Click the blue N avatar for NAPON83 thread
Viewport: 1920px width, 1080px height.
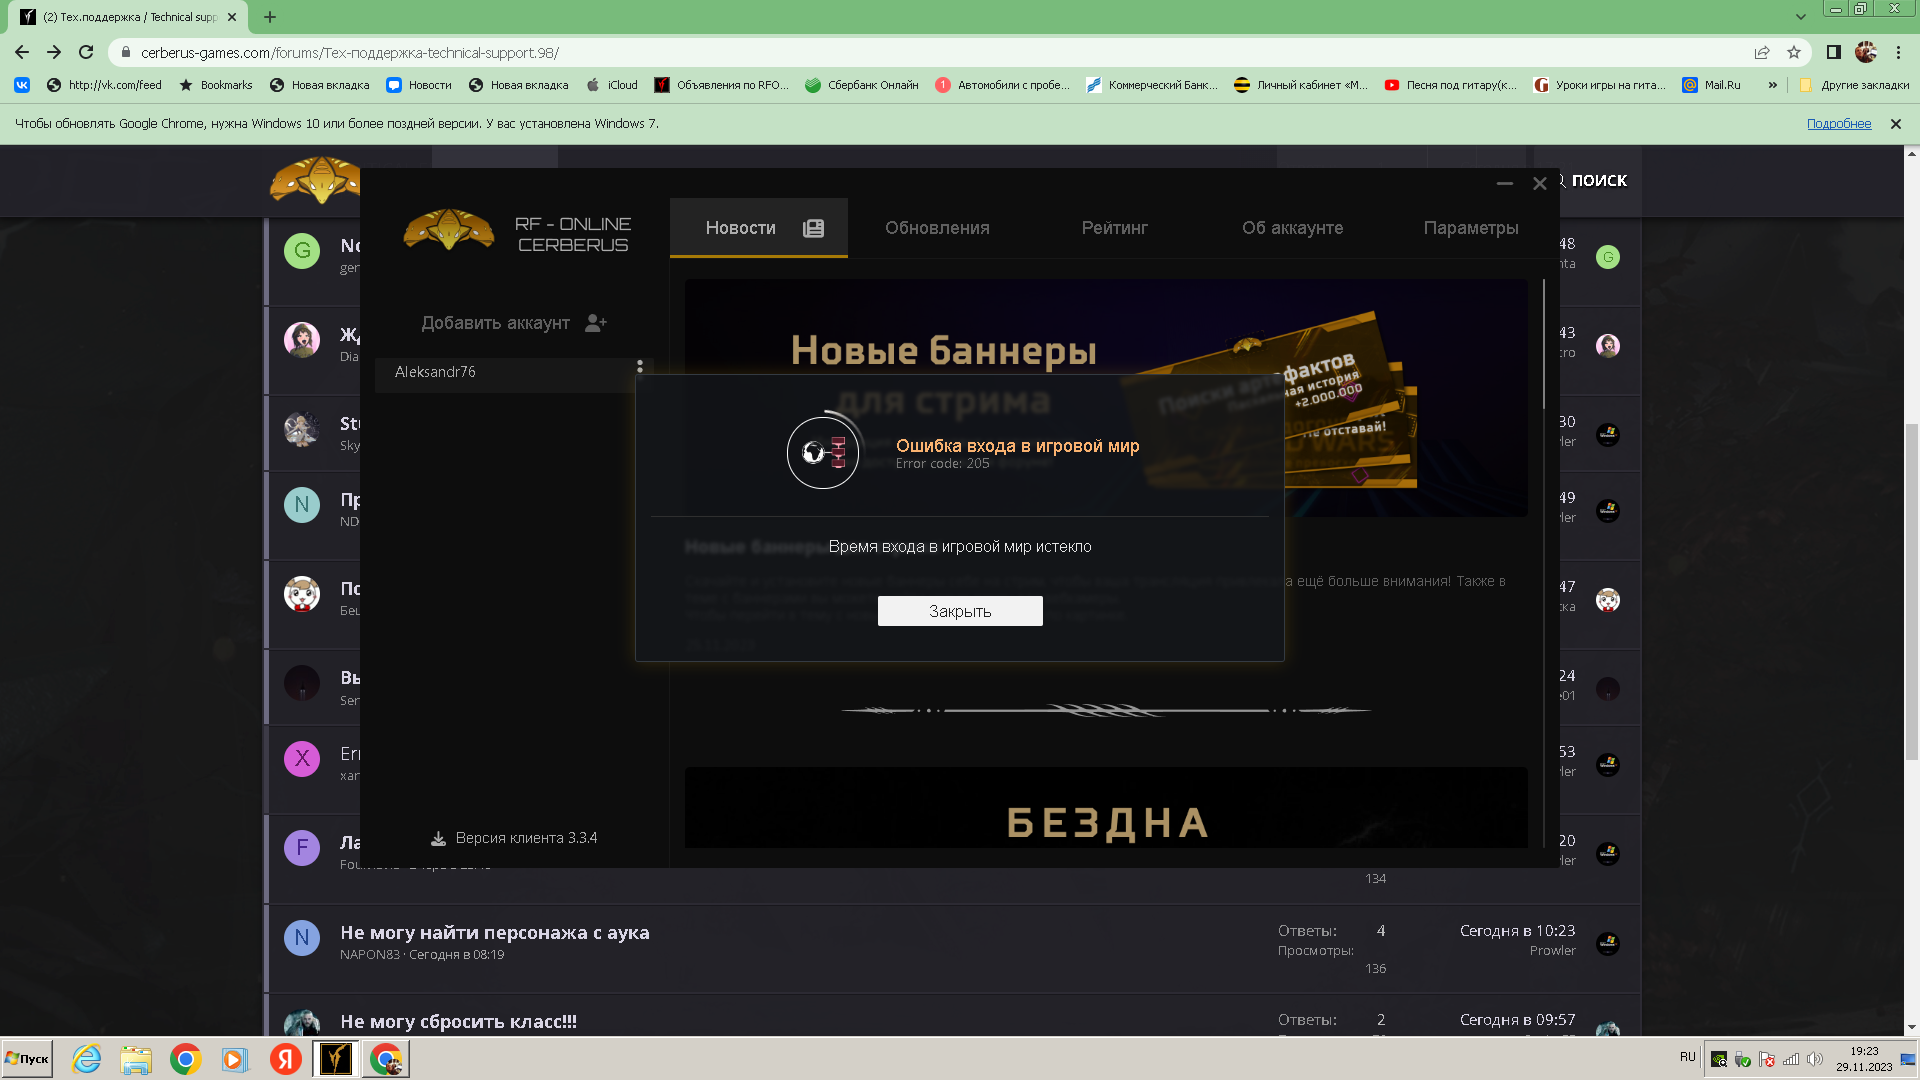click(302, 938)
